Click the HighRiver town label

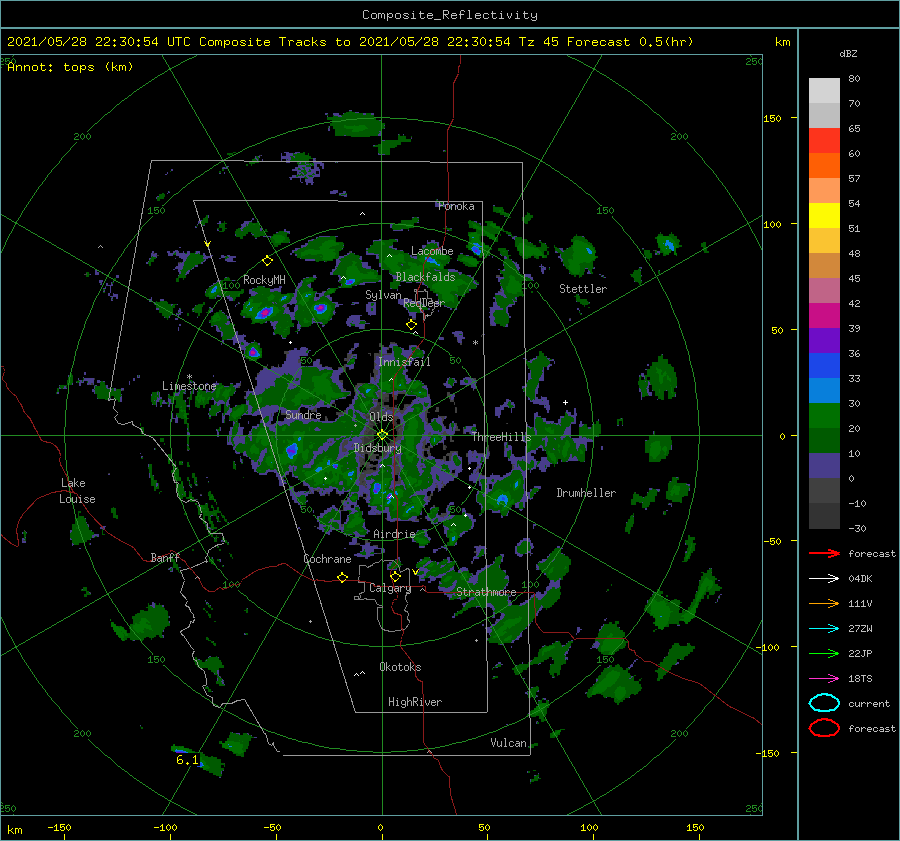pyautogui.click(x=415, y=702)
